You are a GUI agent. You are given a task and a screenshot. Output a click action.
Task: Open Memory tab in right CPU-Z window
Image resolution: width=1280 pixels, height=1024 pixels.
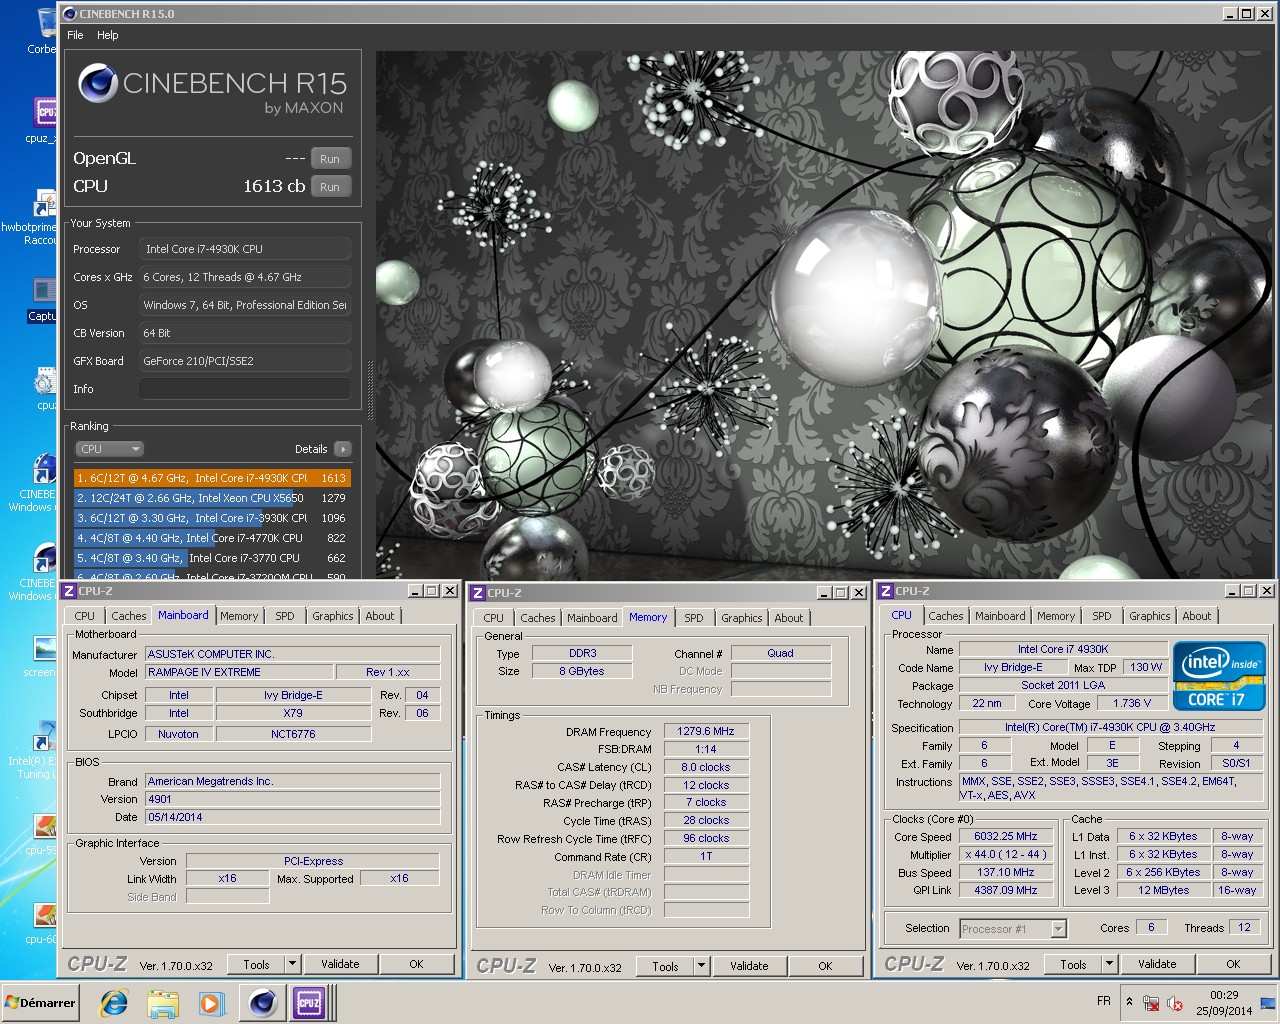(x=1056, y=616)
